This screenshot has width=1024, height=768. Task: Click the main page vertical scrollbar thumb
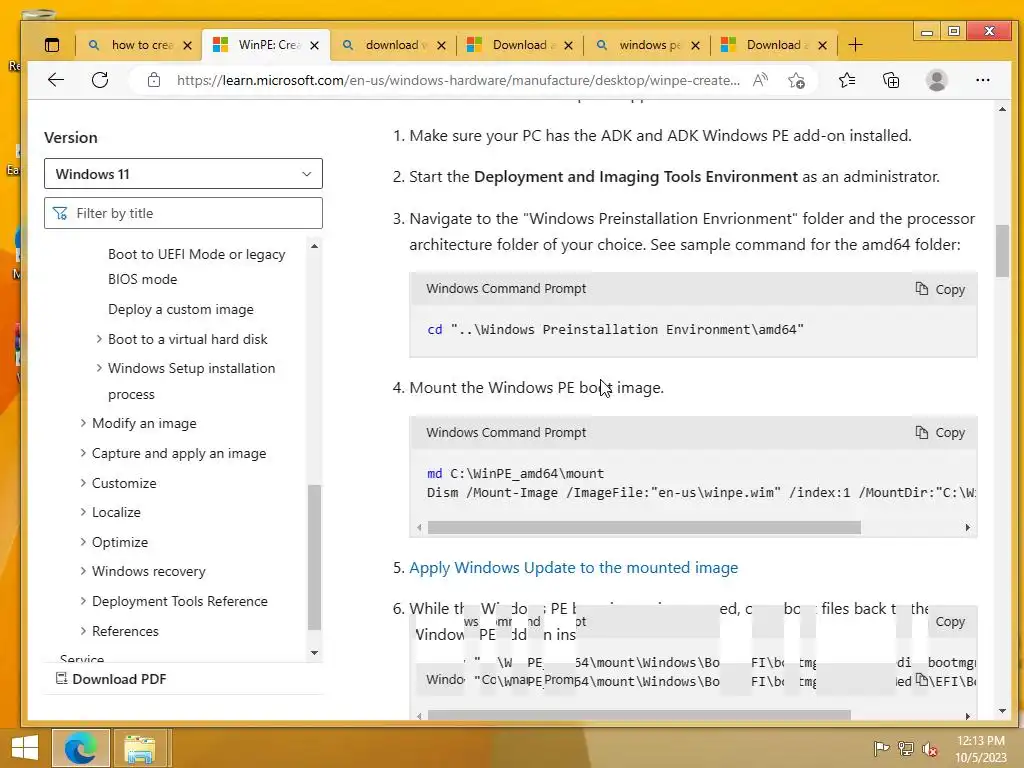tap(1002, 251)
